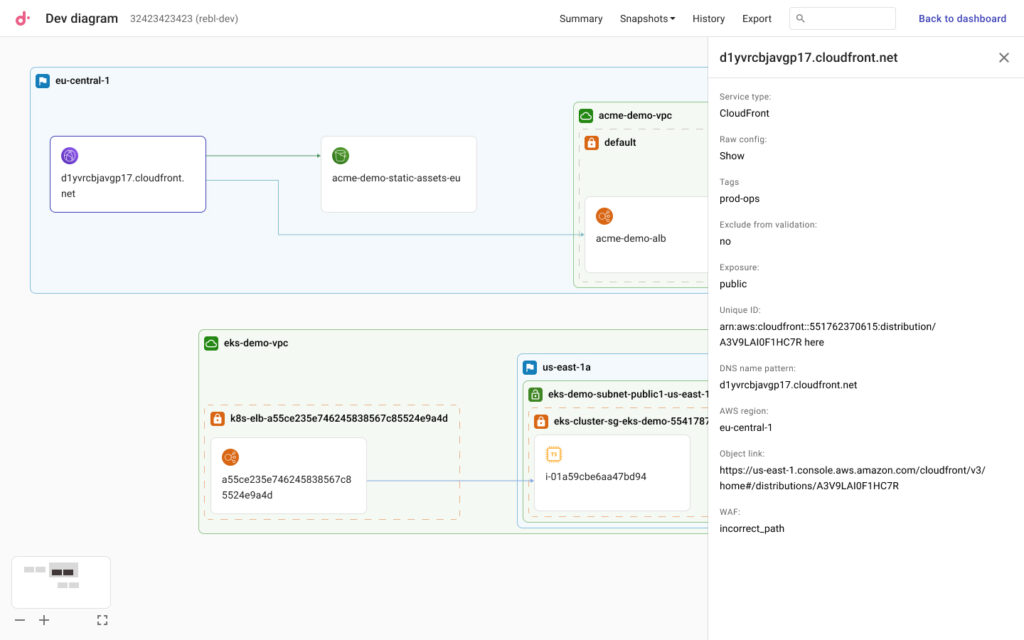Click the acme-demo-vpc cloud icon
The image size is (1024, 640).
(586, 116)
